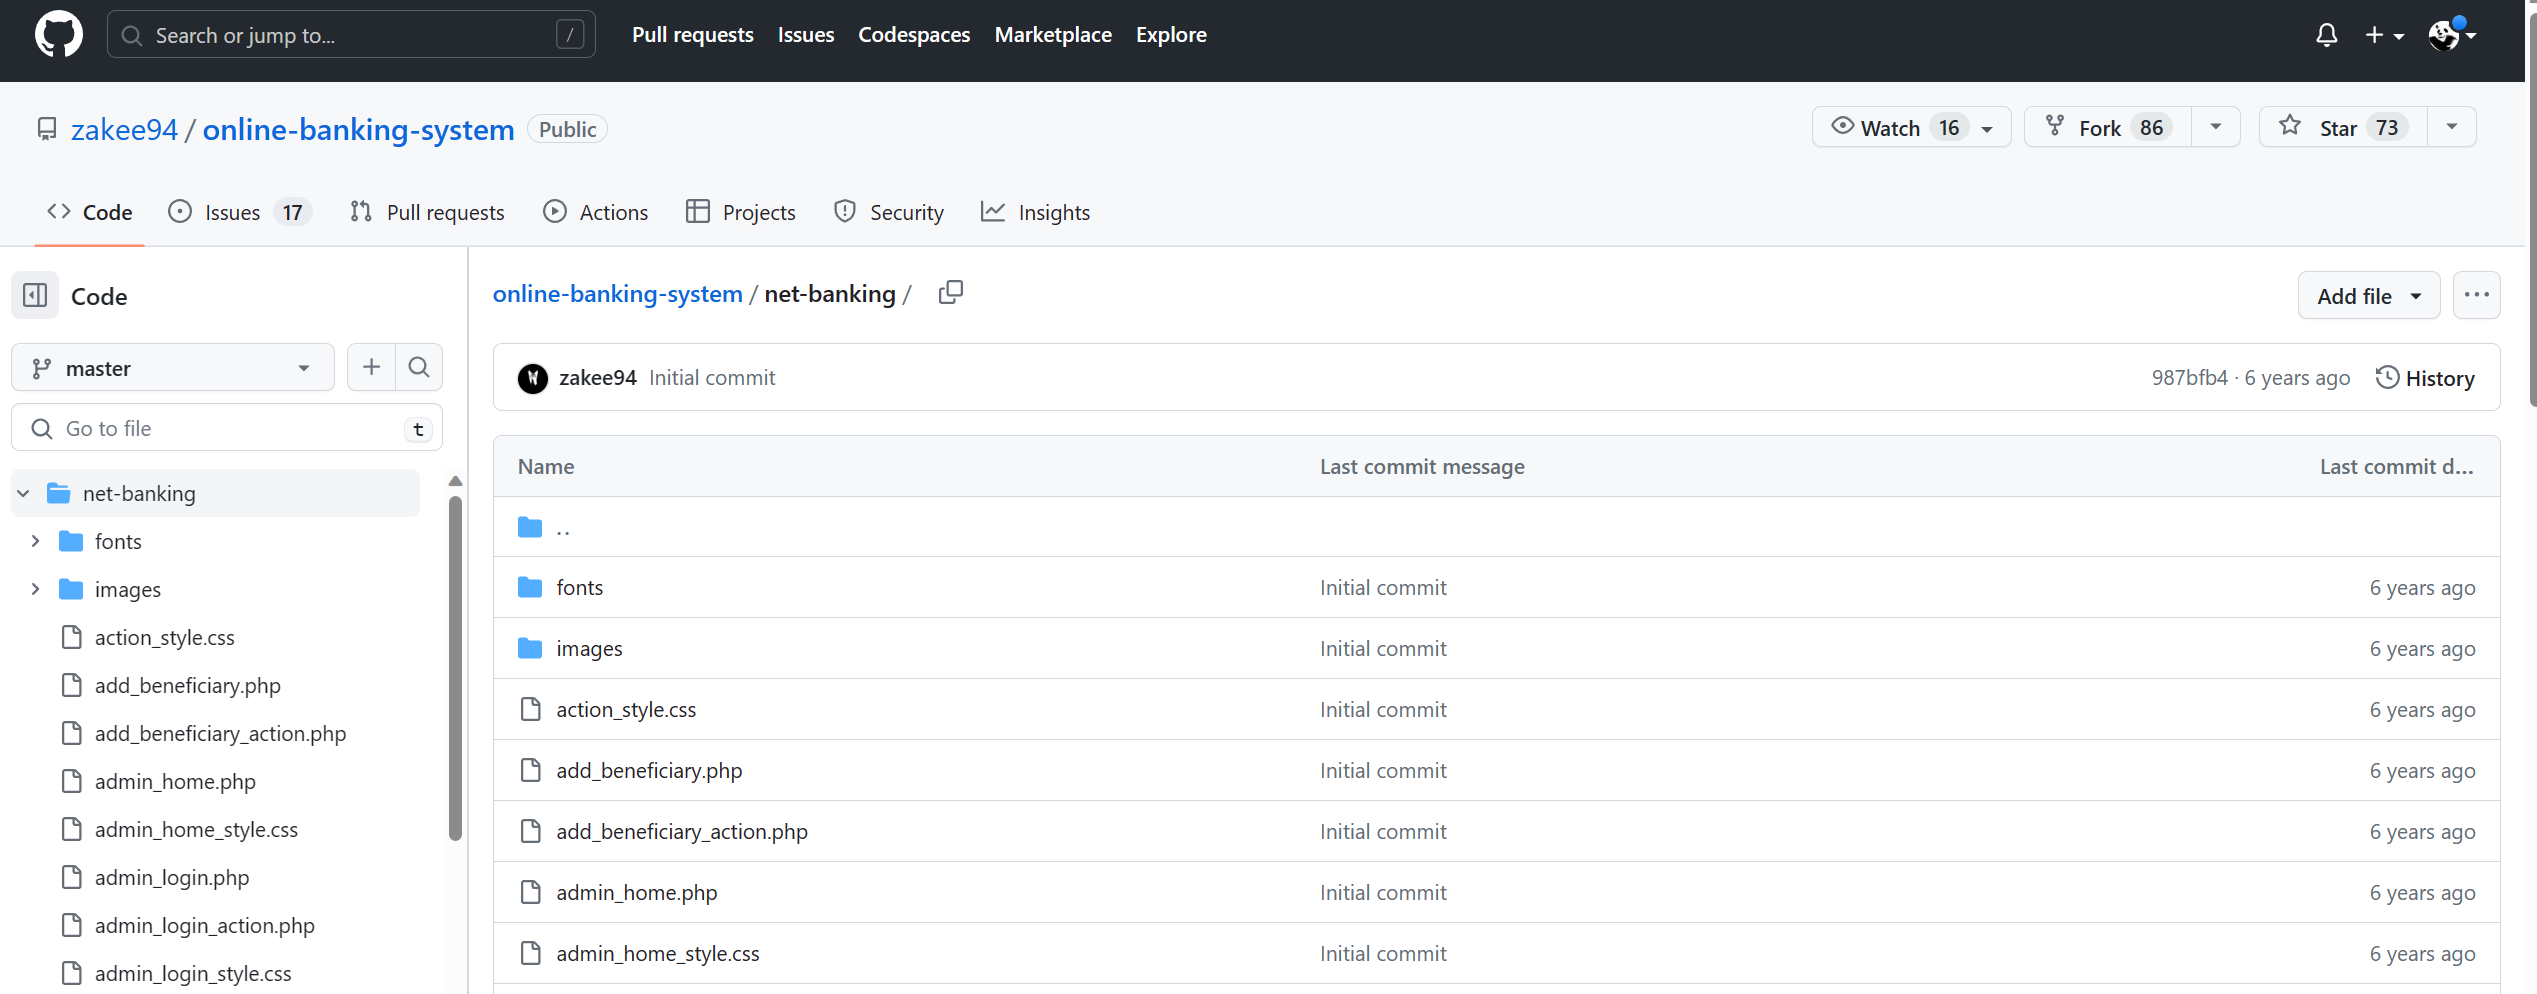The image size is (2537, 994).
Task: Open Add file dropdown
Action: [2368, 296]
